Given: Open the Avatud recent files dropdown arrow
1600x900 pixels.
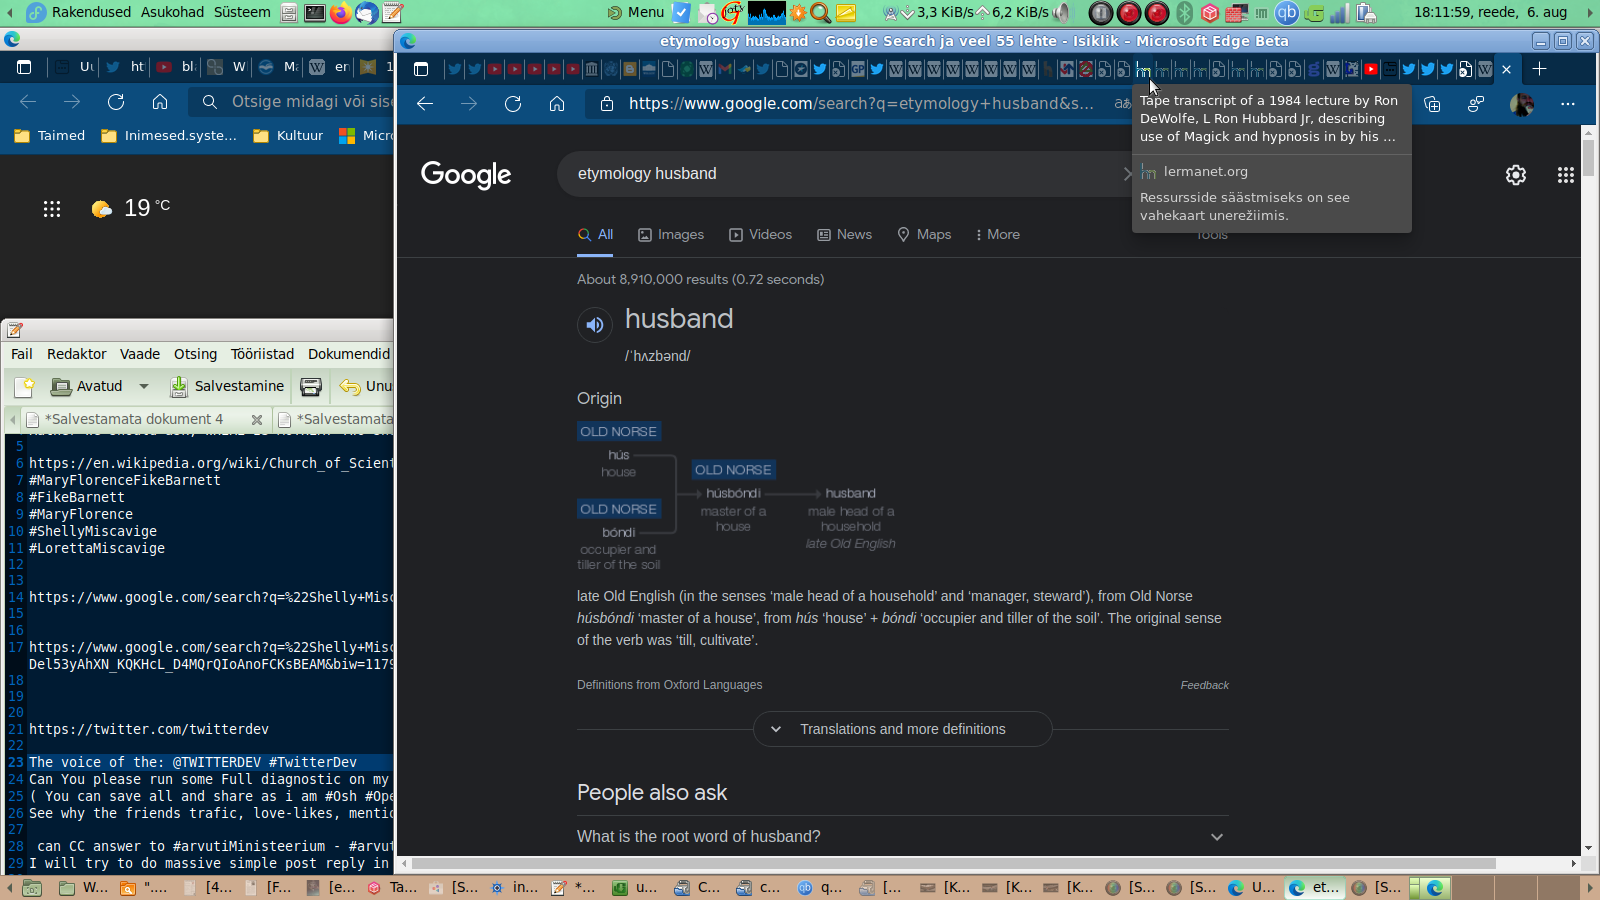Looking at the screenshot, I should pos(144,387).
